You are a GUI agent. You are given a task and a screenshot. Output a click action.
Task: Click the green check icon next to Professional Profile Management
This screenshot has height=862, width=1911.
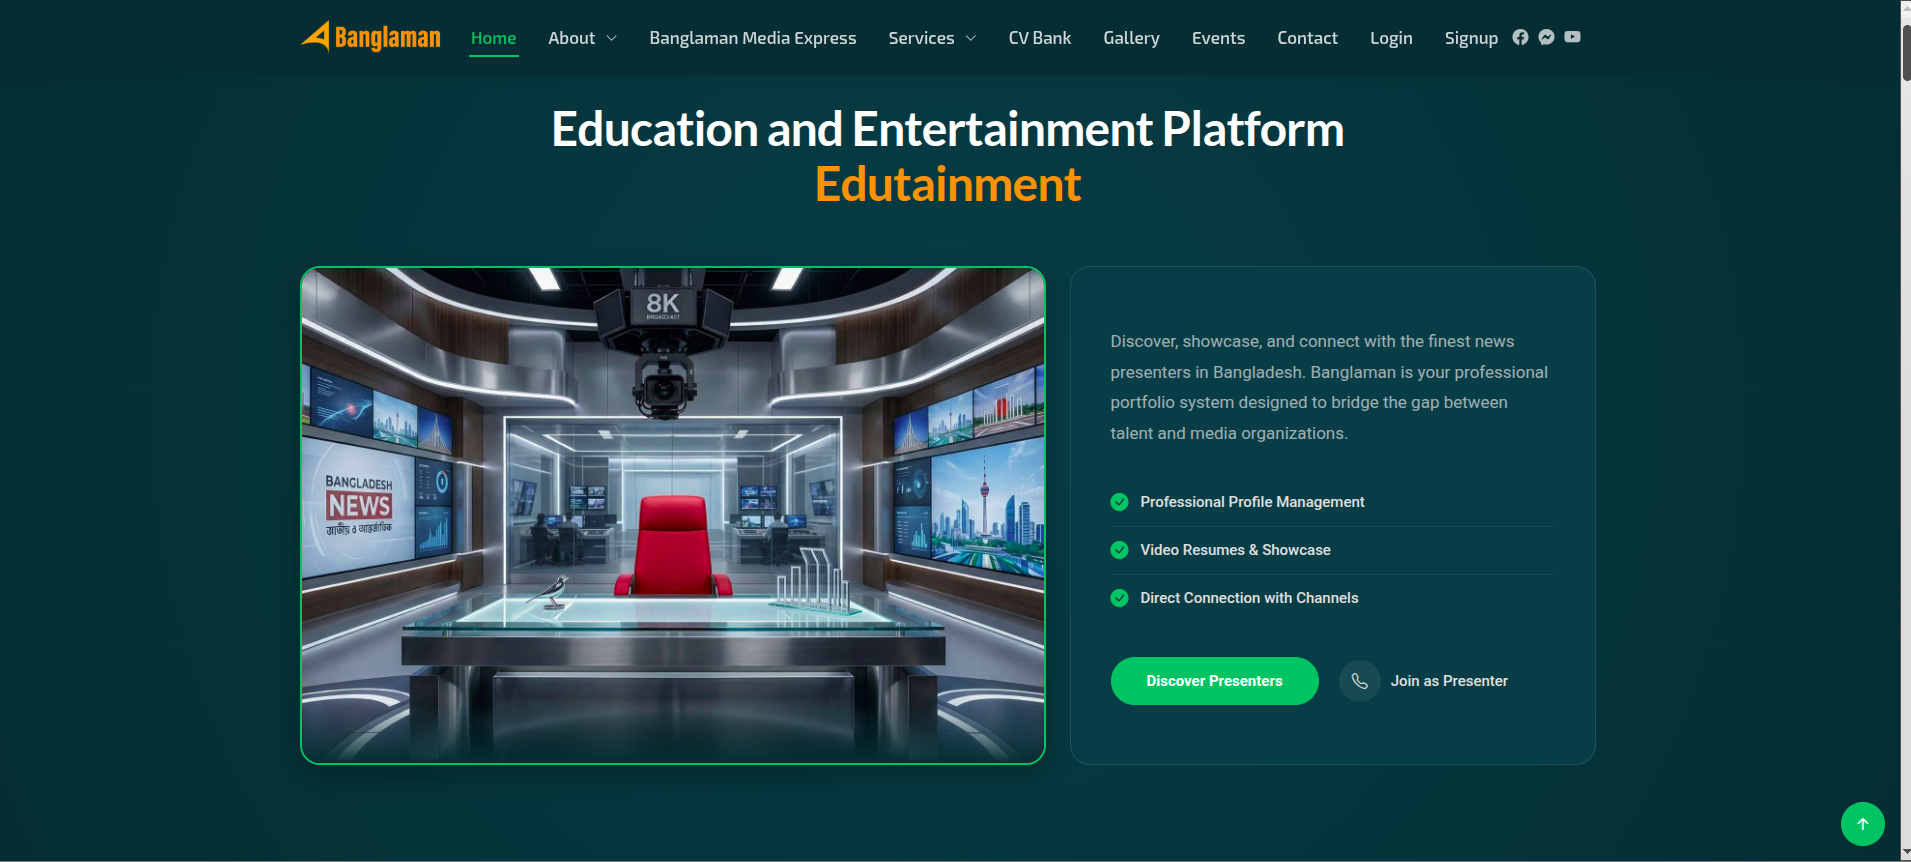[1119, 502]
